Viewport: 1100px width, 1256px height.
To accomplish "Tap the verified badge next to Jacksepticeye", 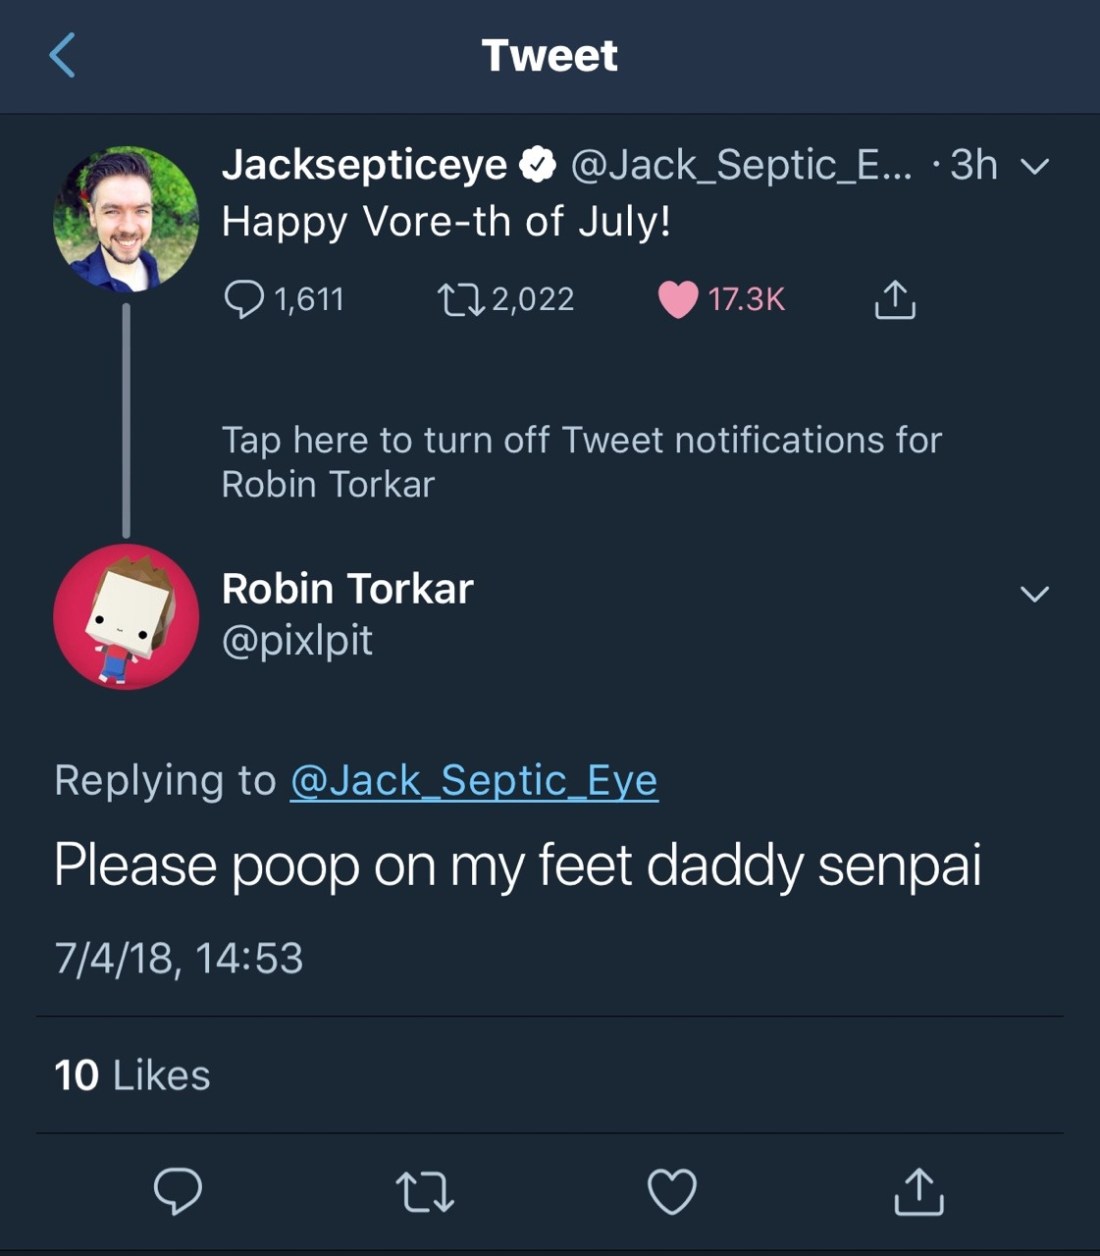I will [539, 165].
